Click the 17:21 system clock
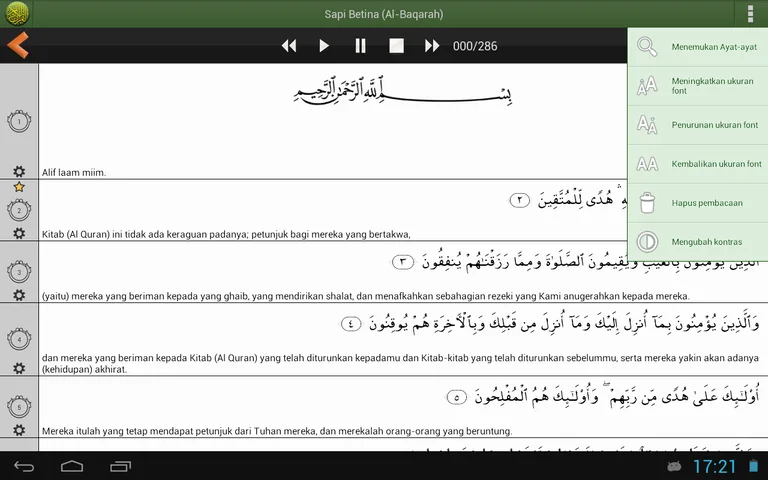This screenshot has width=768, height=480. point(715,466)
